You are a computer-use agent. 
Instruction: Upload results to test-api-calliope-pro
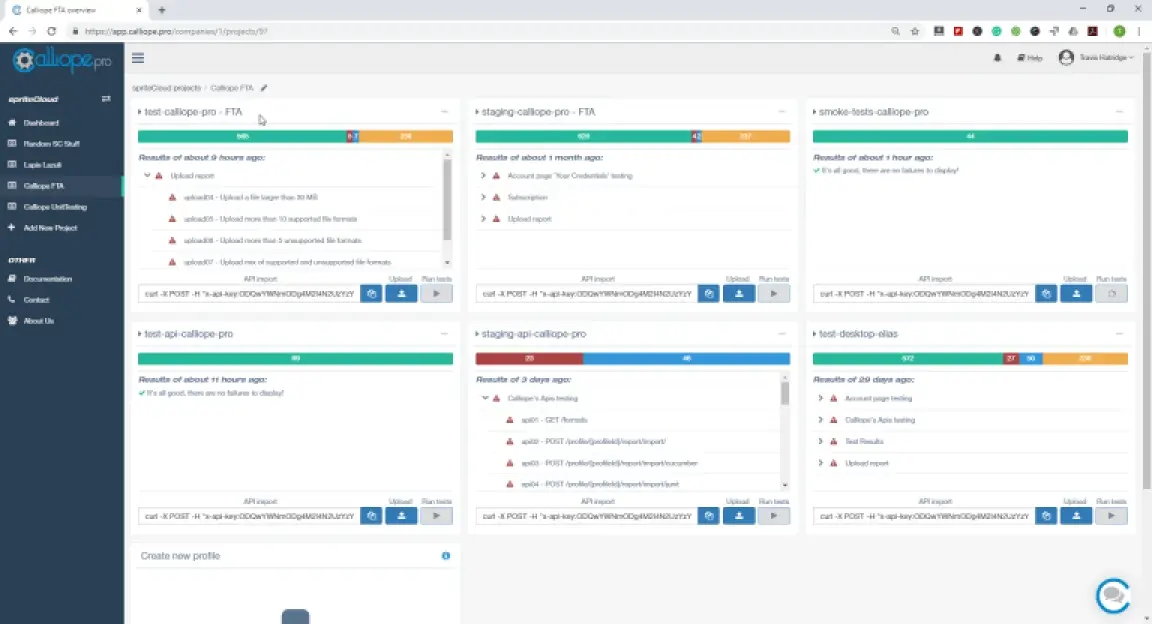click(401, 516)
